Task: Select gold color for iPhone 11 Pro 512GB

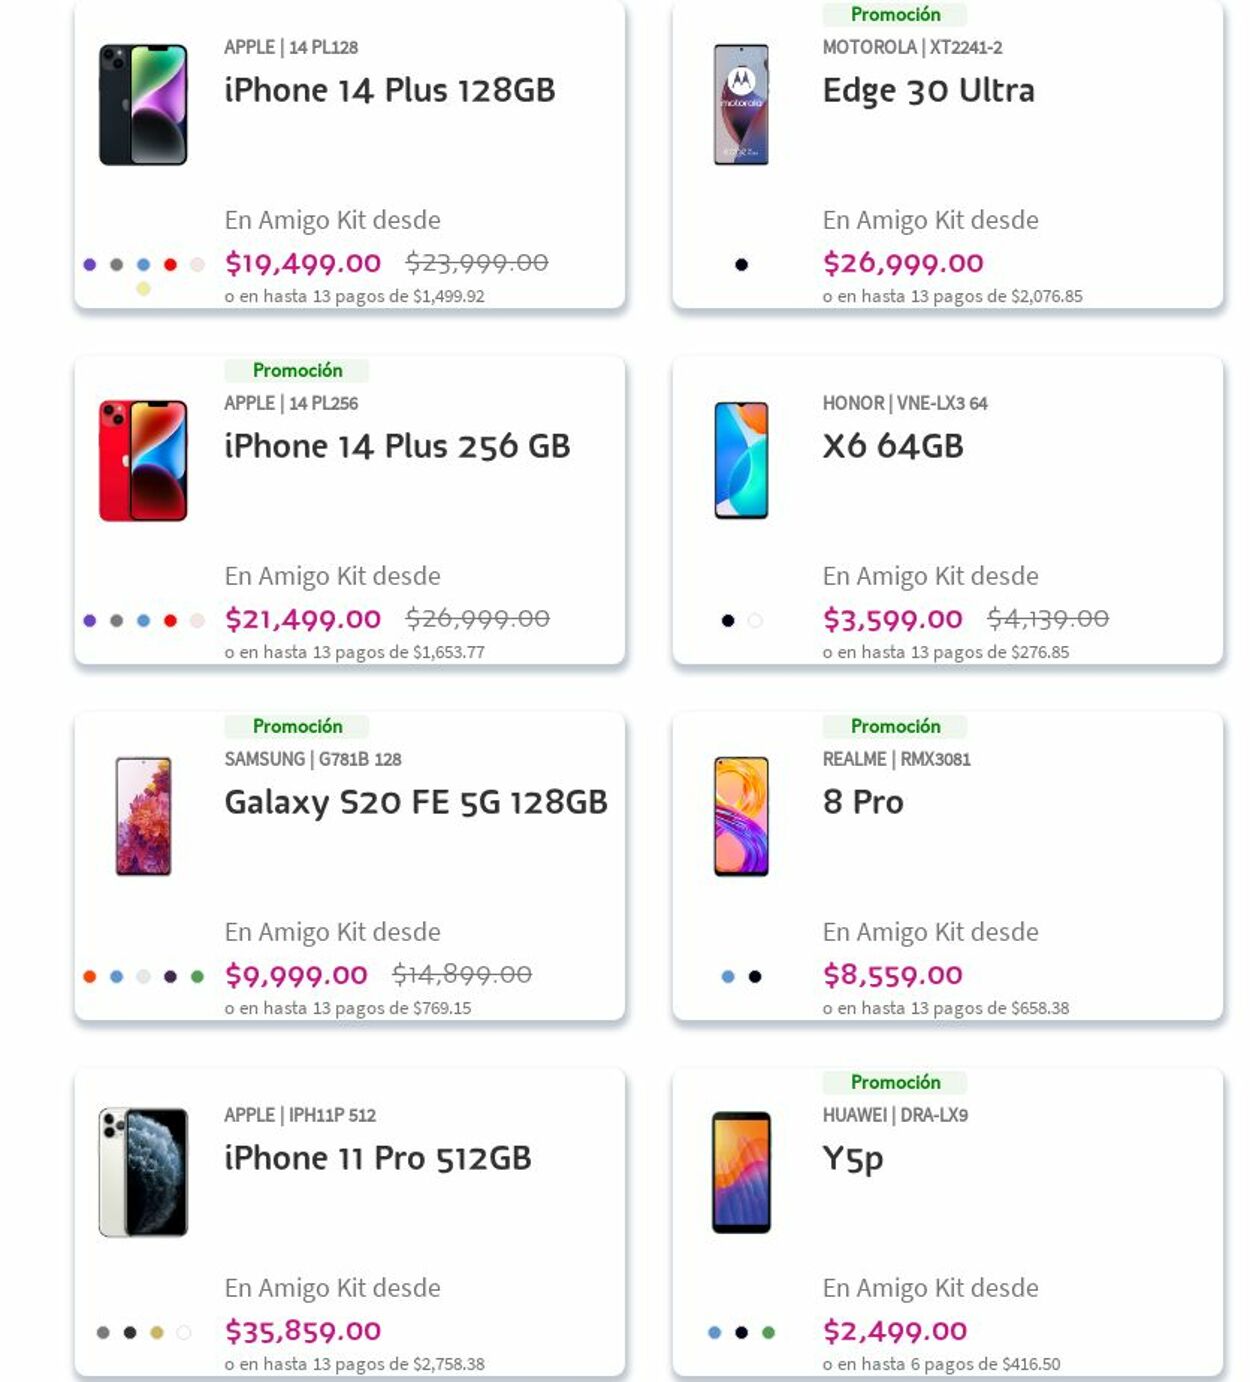Action: point(156,1333)
